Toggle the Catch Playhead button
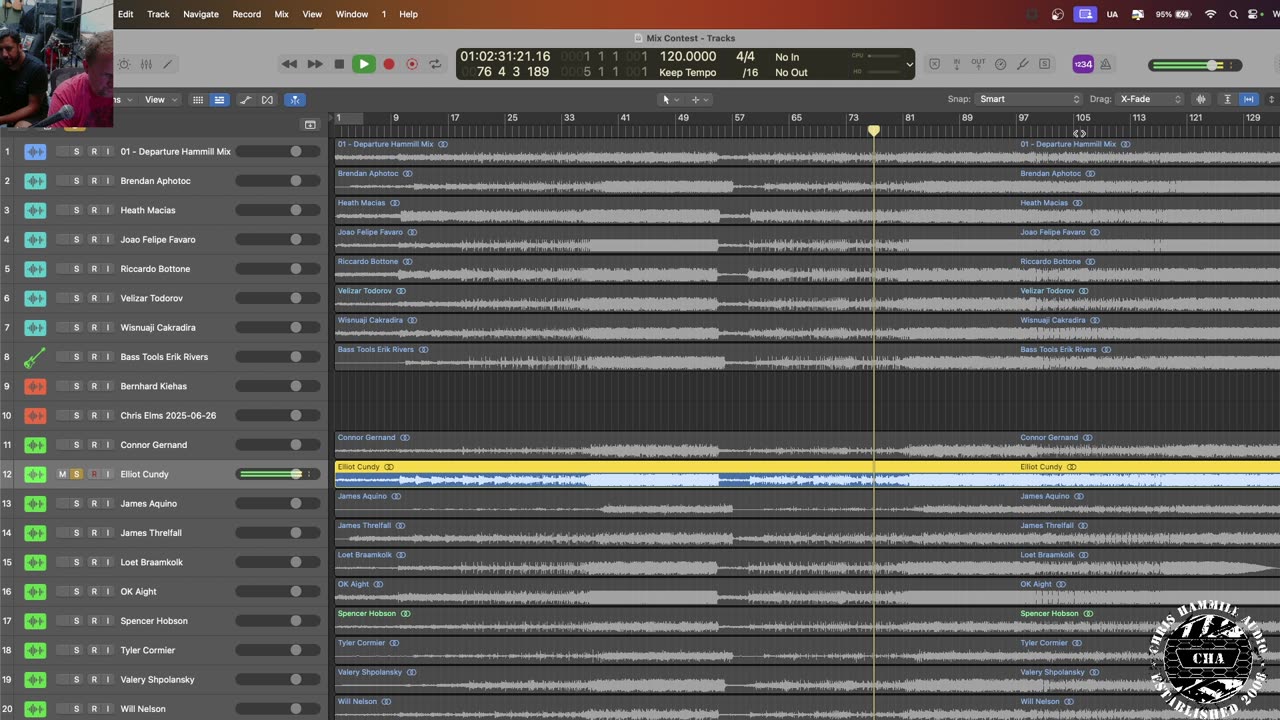1280x720 pixels. tap(295, 100)
